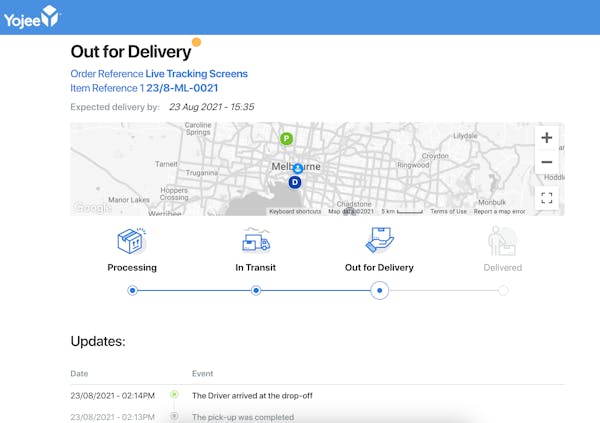This screenshot has height=423, width=600.
Task: Click the Date column header
Action: click(79, 374)
